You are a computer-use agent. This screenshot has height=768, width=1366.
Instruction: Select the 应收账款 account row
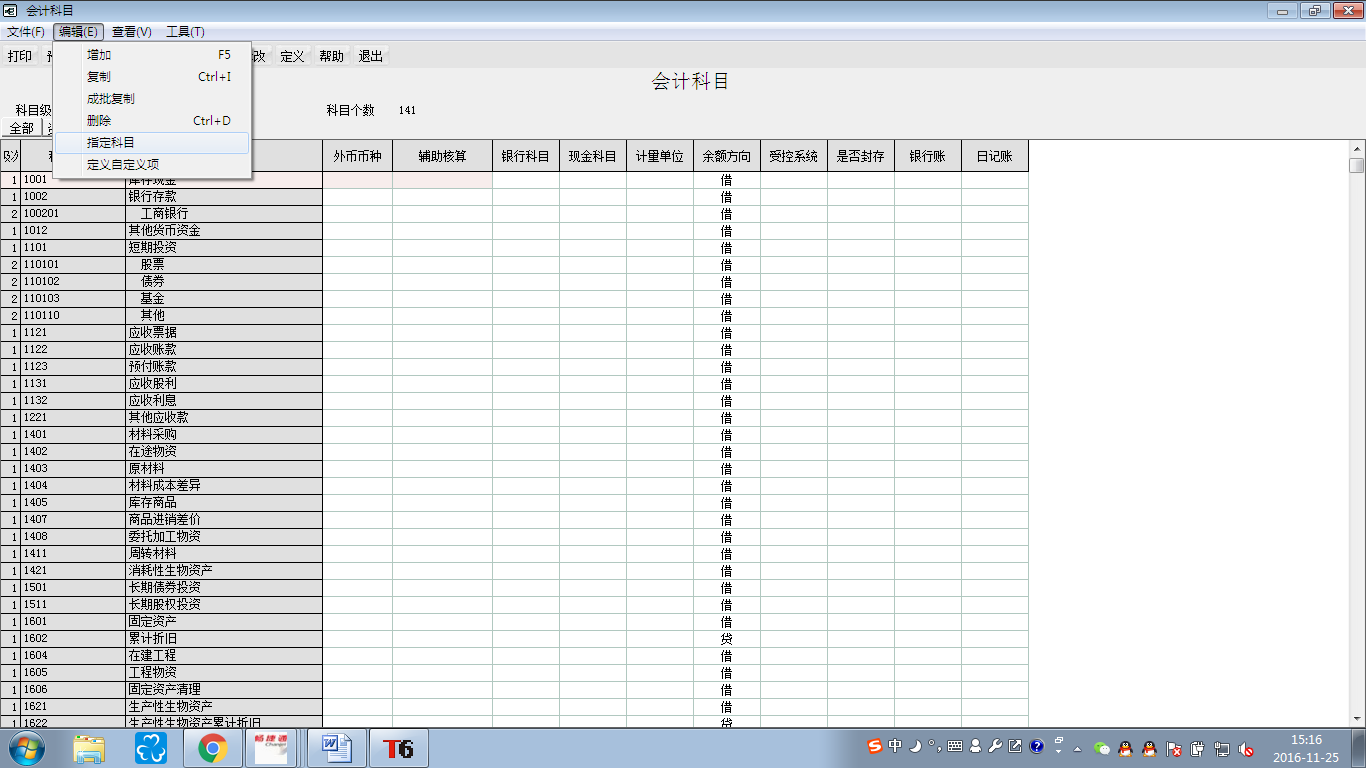point(152,350)
